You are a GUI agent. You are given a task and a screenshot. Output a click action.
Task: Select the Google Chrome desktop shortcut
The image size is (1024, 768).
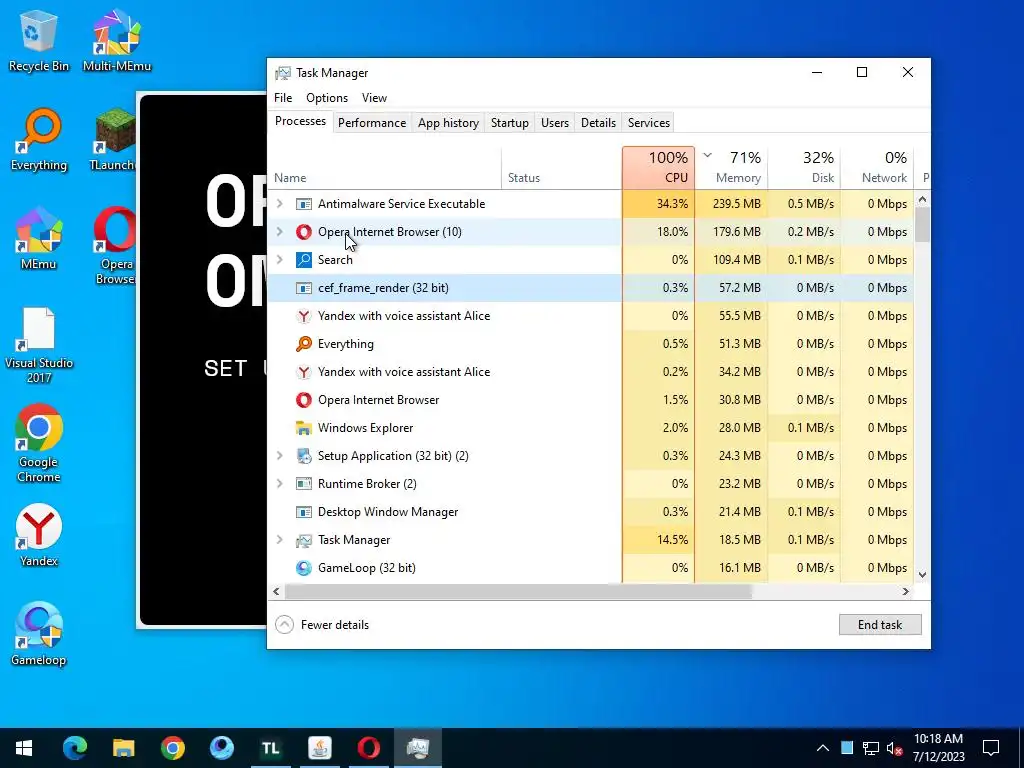click(x=39, y=444)
